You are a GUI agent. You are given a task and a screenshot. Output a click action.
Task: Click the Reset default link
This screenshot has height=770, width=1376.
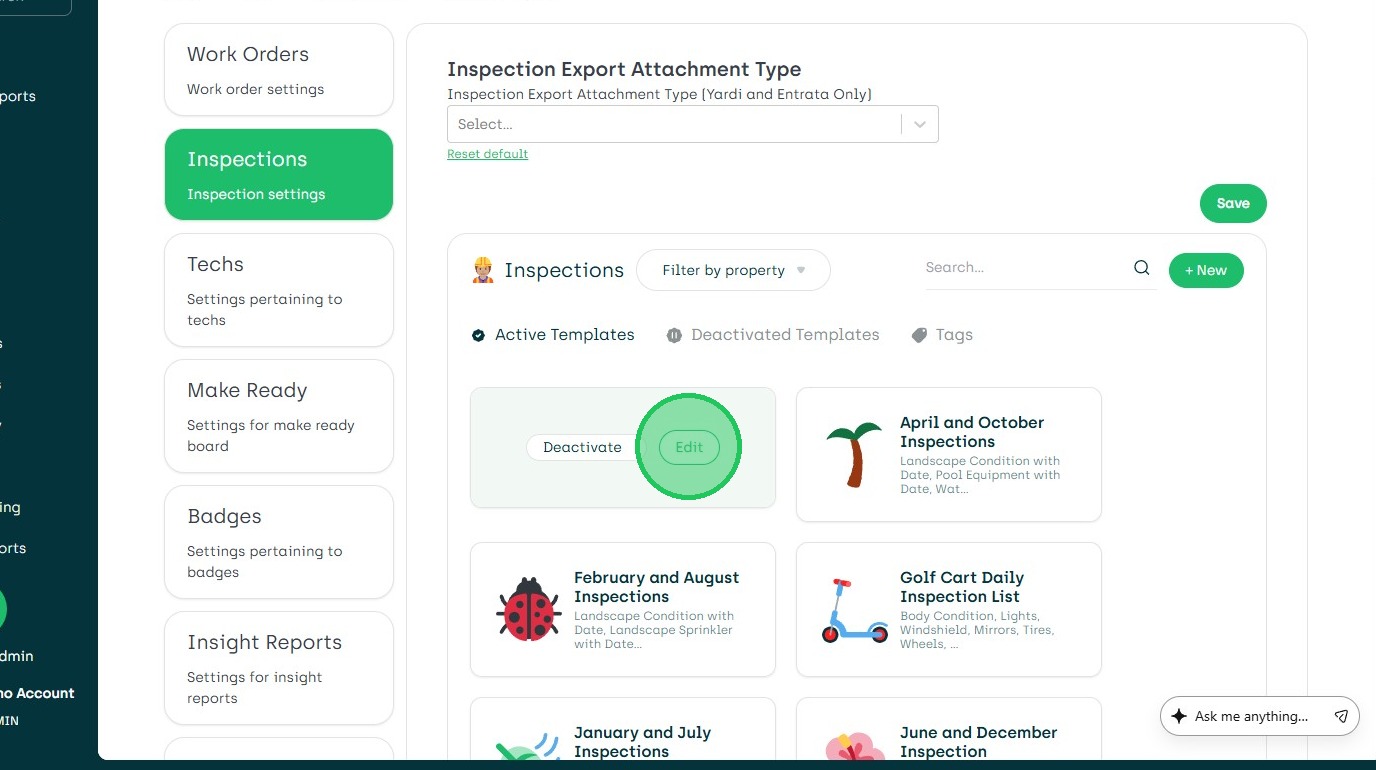487,154
